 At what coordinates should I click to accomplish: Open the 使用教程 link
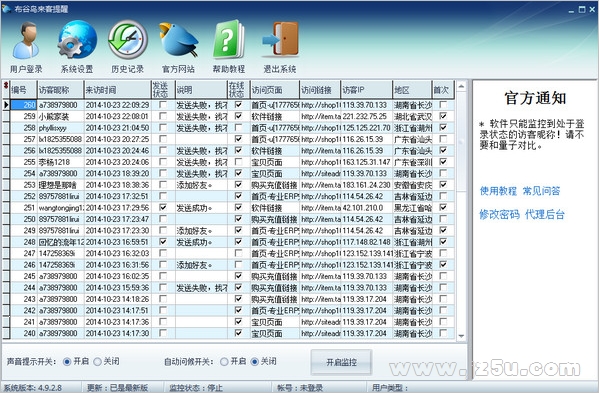pyautogui.click(x=498, y=191)
